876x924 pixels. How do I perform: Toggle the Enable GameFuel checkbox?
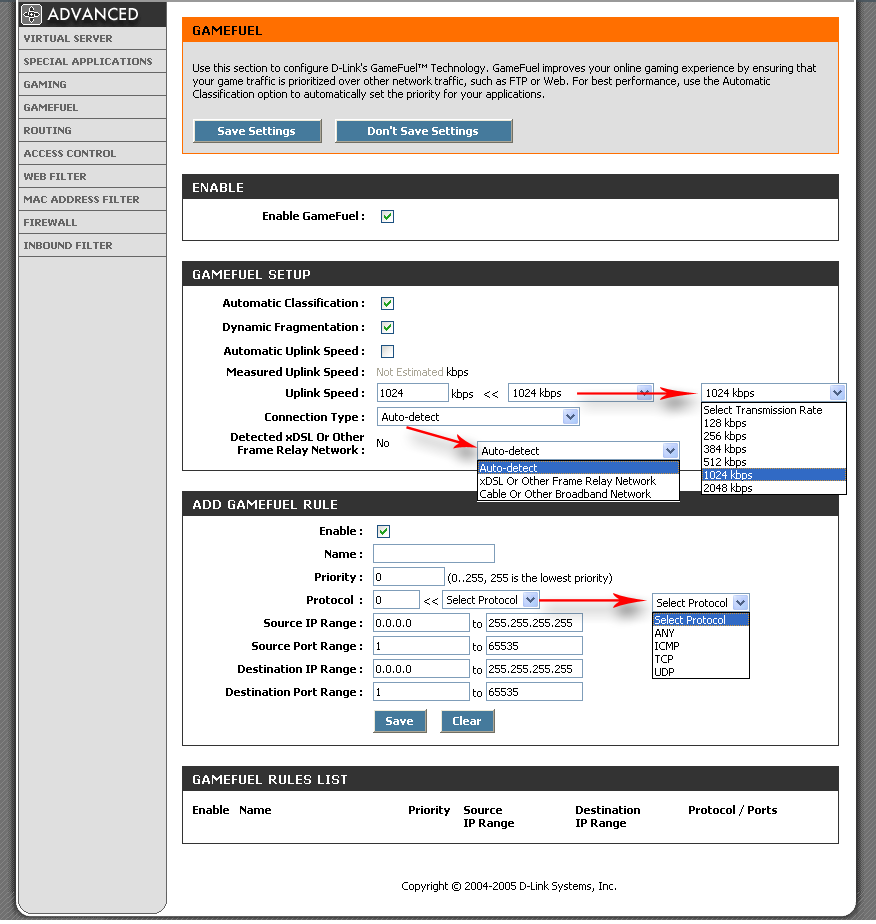(x=387, y=216)
